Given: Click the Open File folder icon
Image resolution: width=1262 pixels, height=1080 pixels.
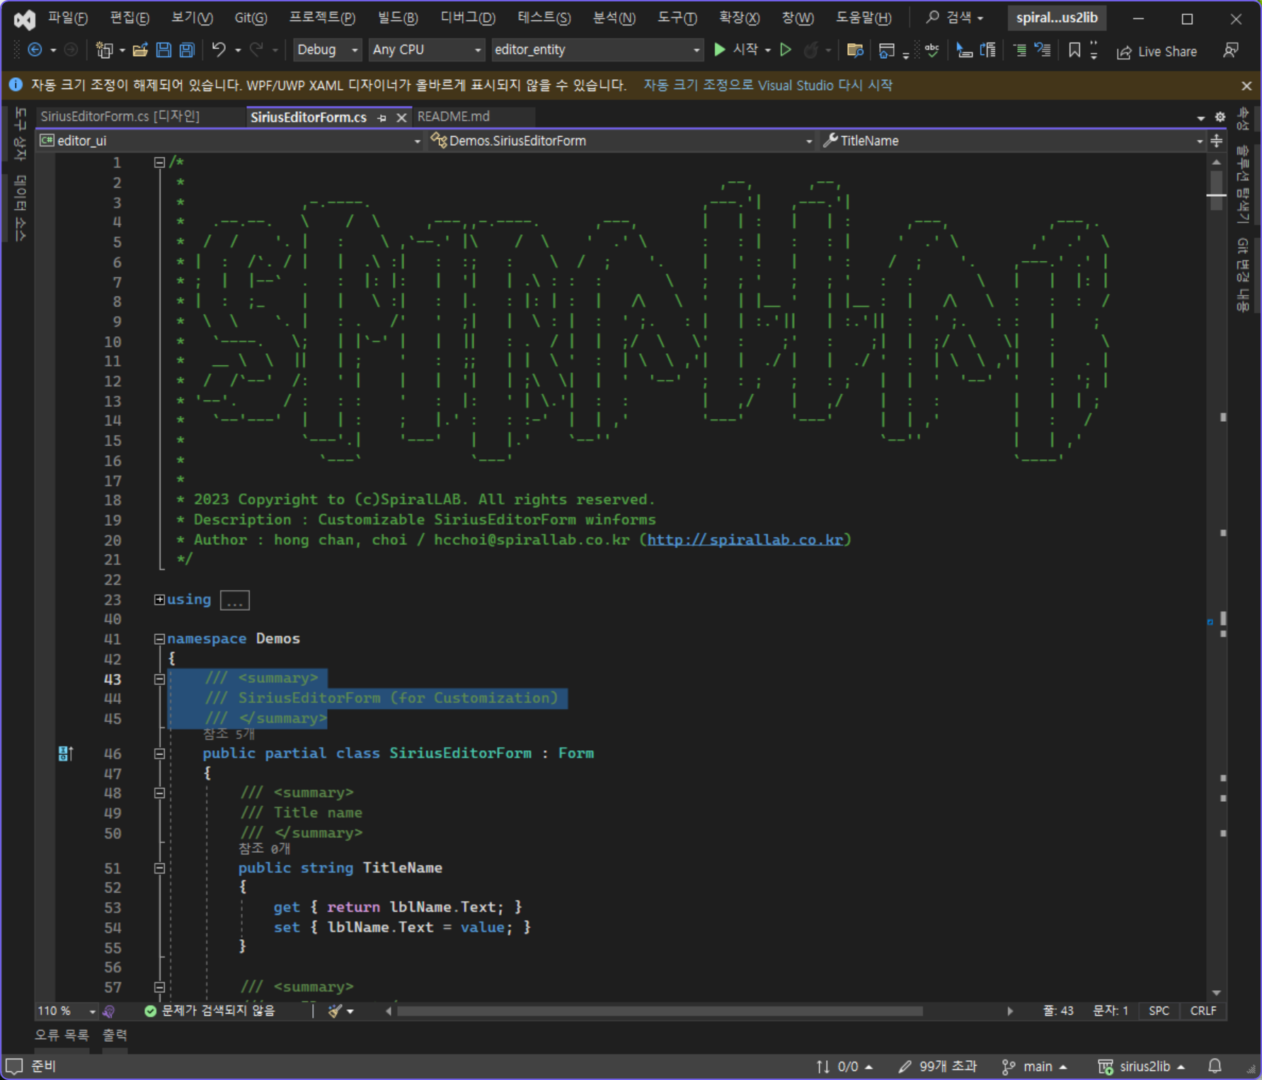Looking at the screenshot, I should (140, 50).
